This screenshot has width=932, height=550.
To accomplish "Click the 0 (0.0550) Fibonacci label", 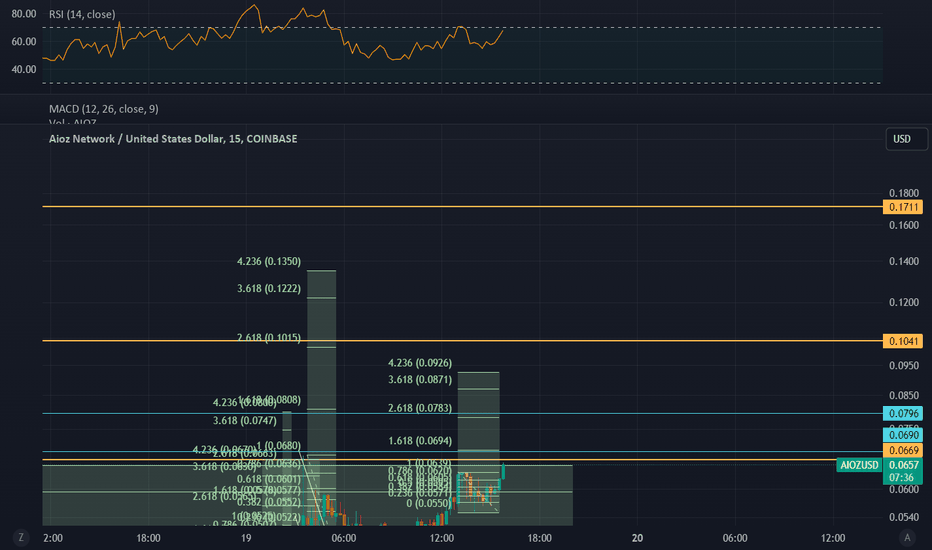I will 429,503.
